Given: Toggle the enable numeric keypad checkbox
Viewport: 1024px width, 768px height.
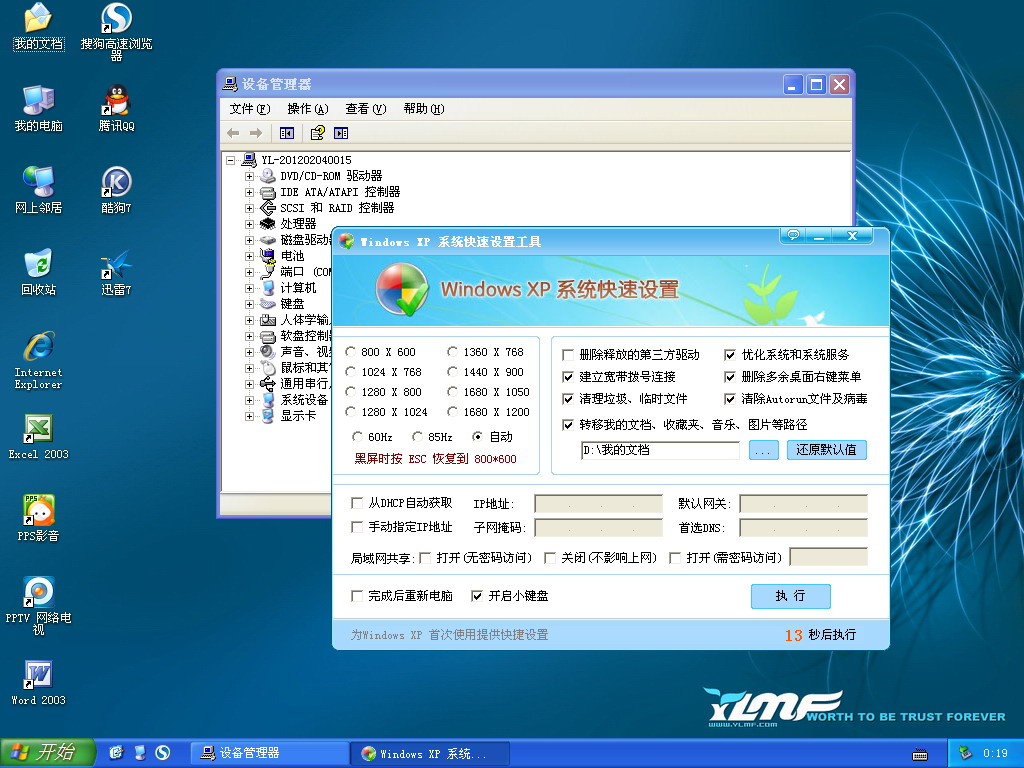Looking at the screenshot, I should 477,596.
